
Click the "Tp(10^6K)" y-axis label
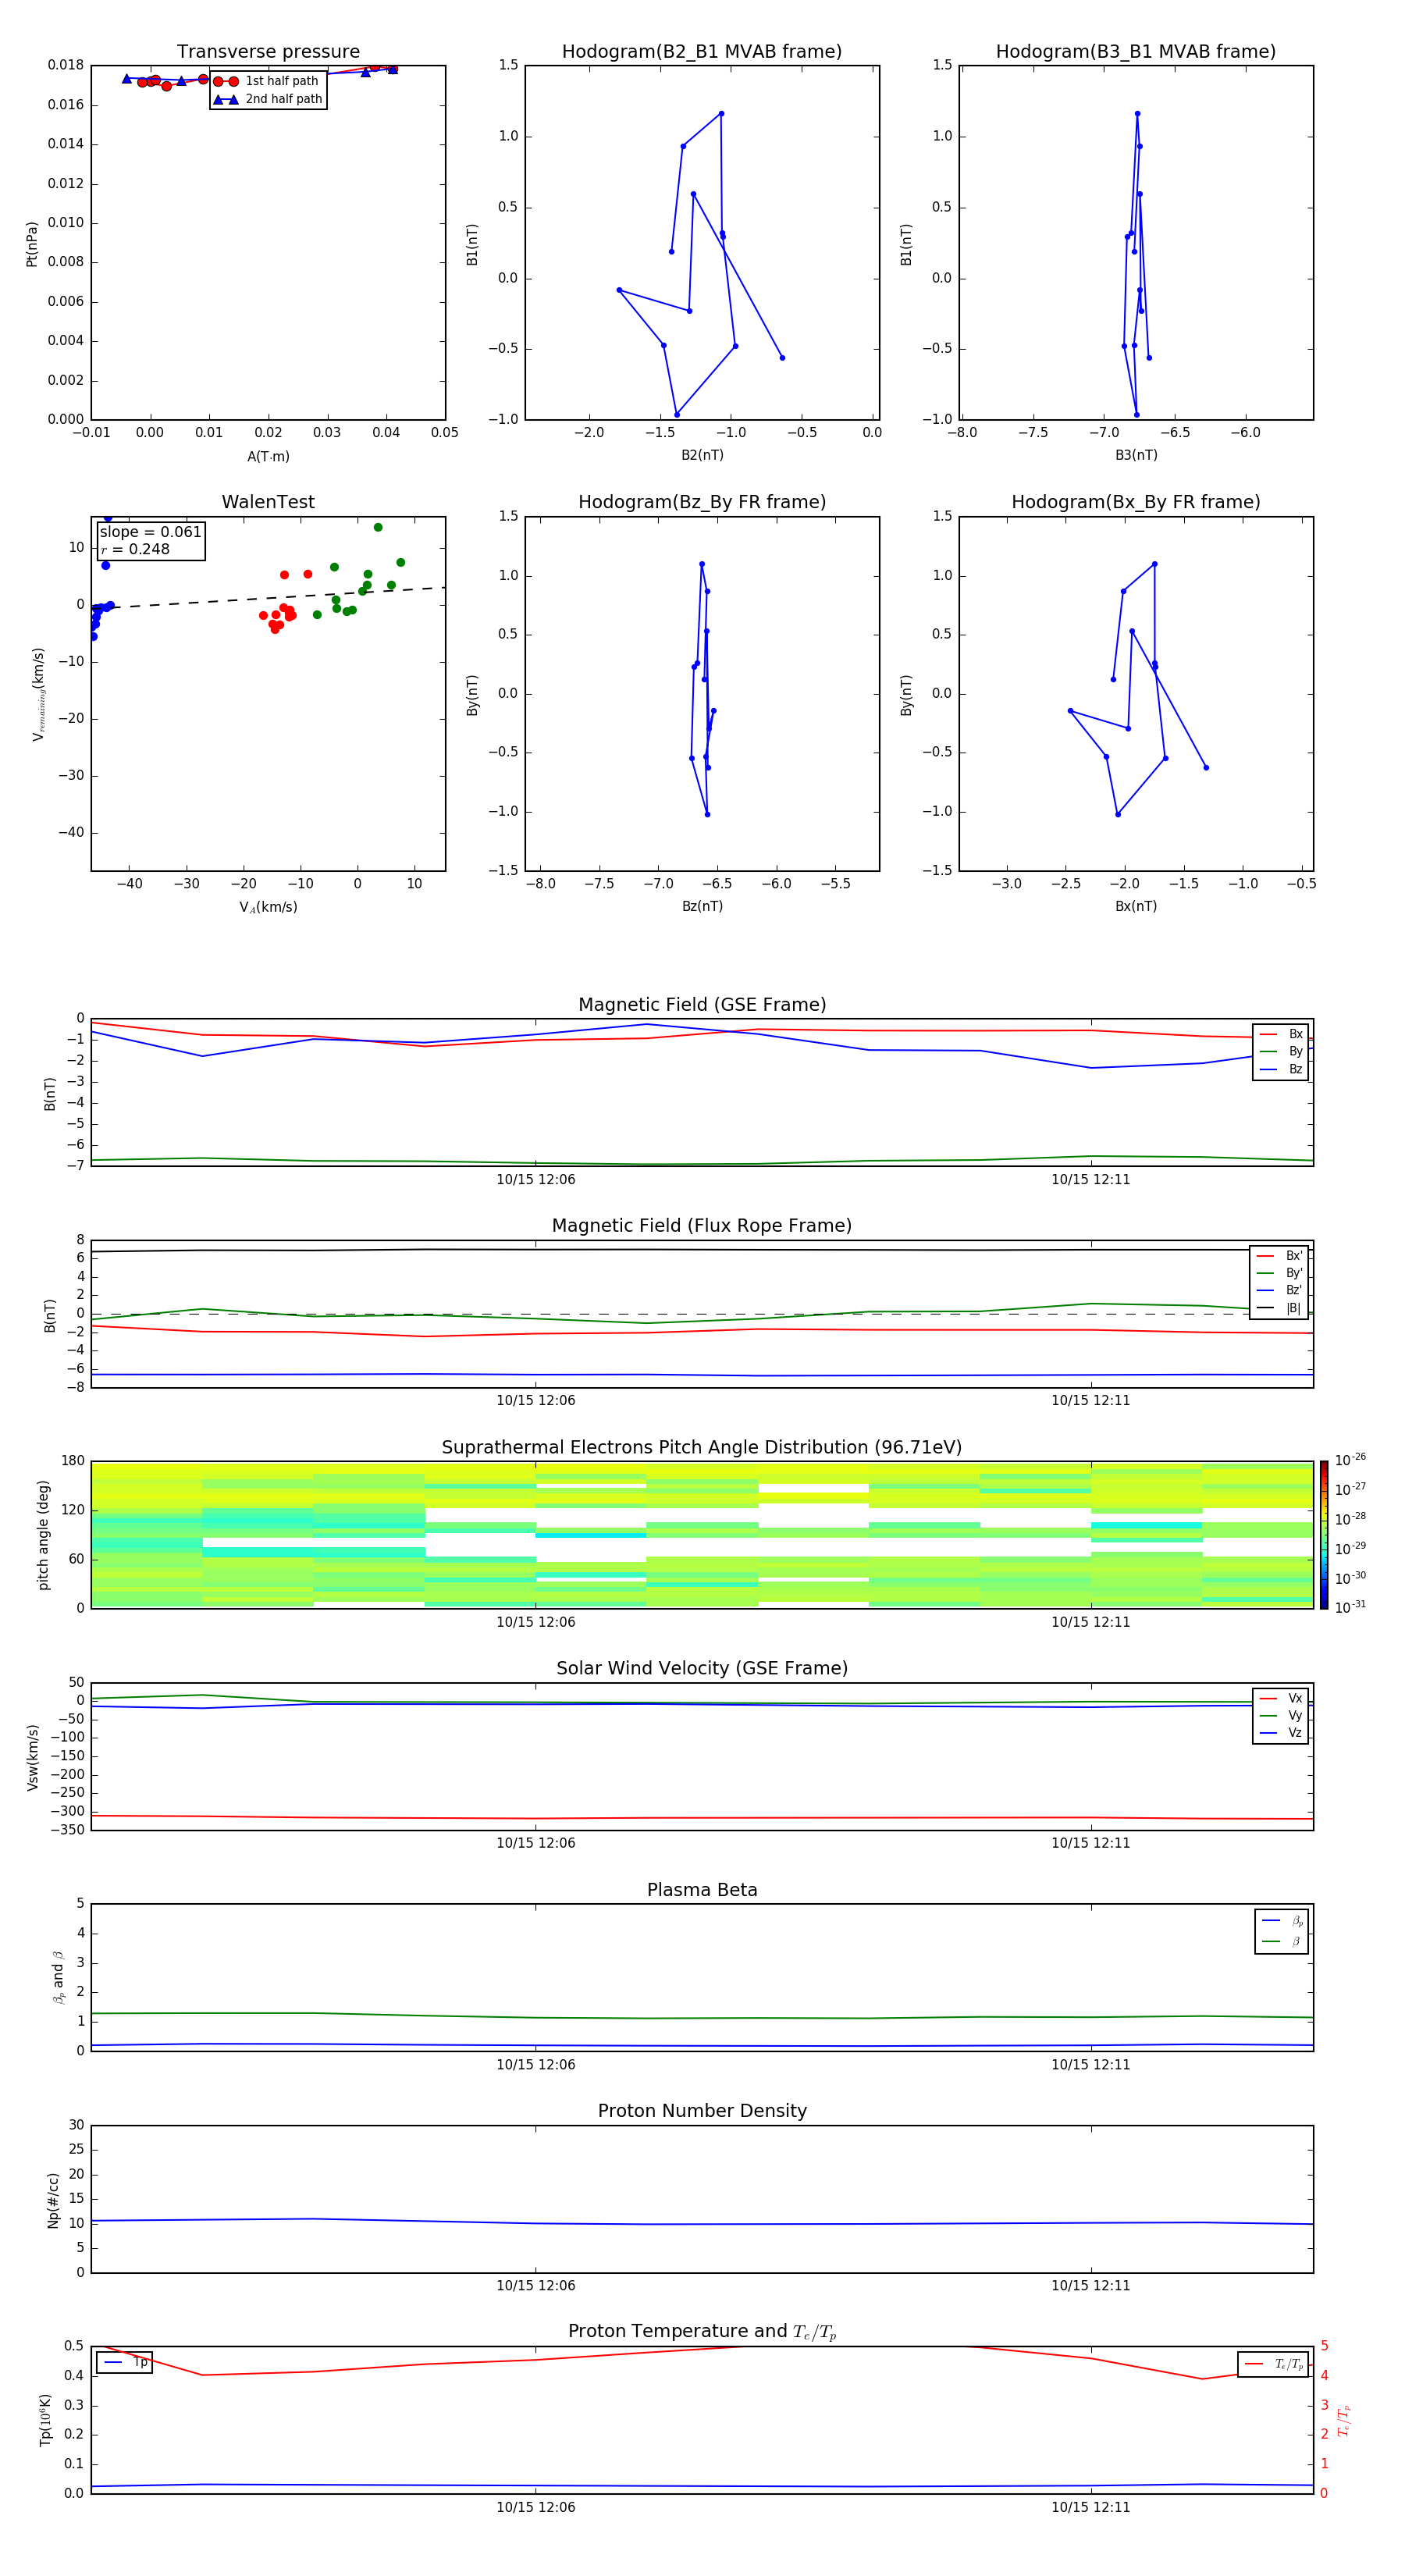click(x=45, y=2420)
